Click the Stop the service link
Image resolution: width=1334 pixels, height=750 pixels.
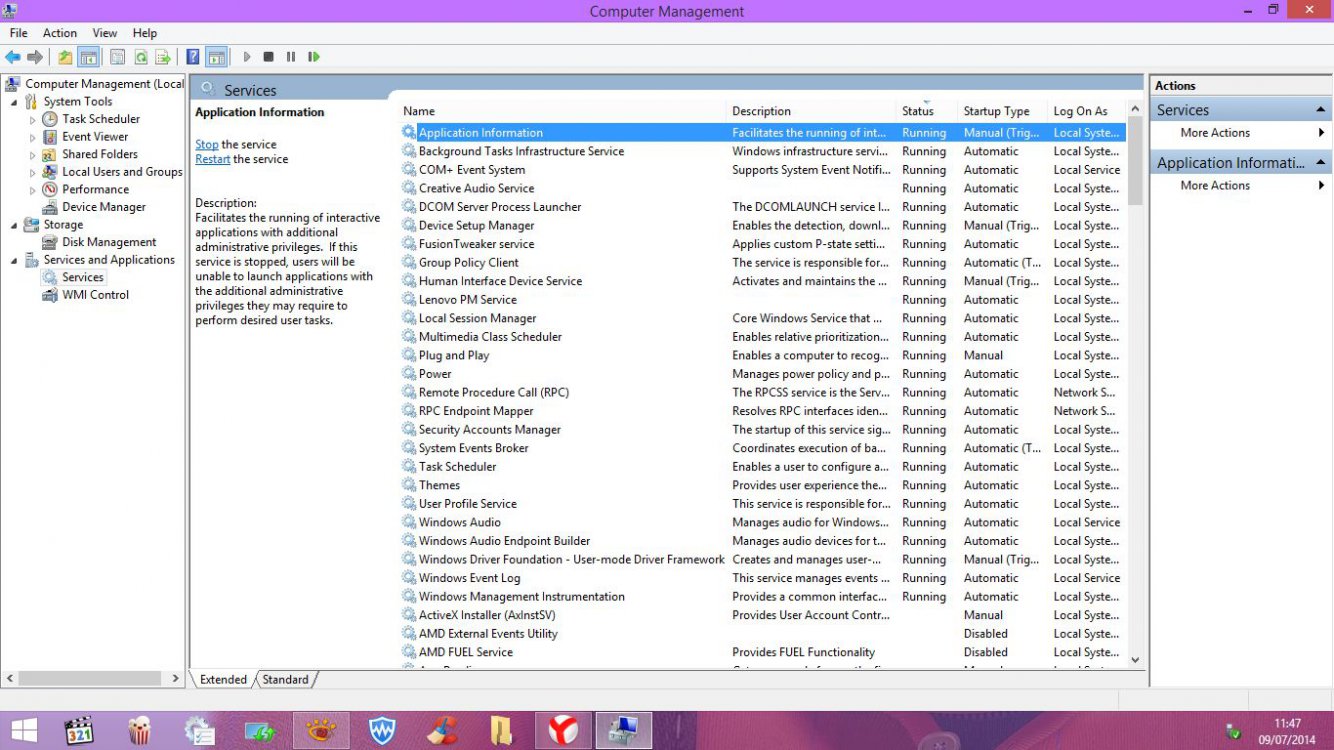click(x=207, y=144)
